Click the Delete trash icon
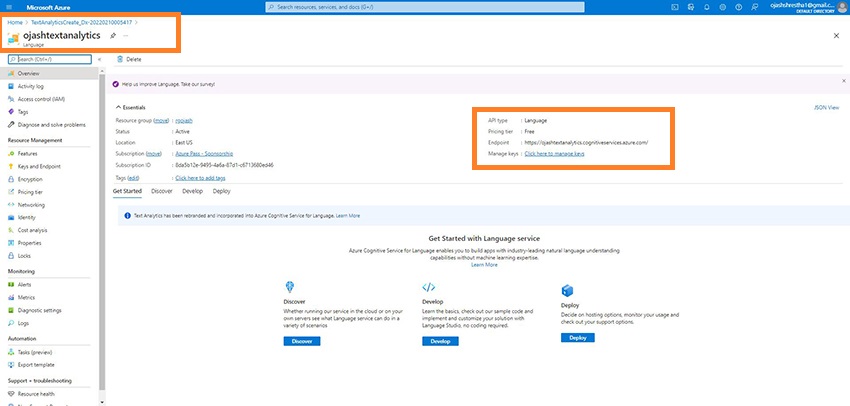The image size is (850, 406). [120, 59]
